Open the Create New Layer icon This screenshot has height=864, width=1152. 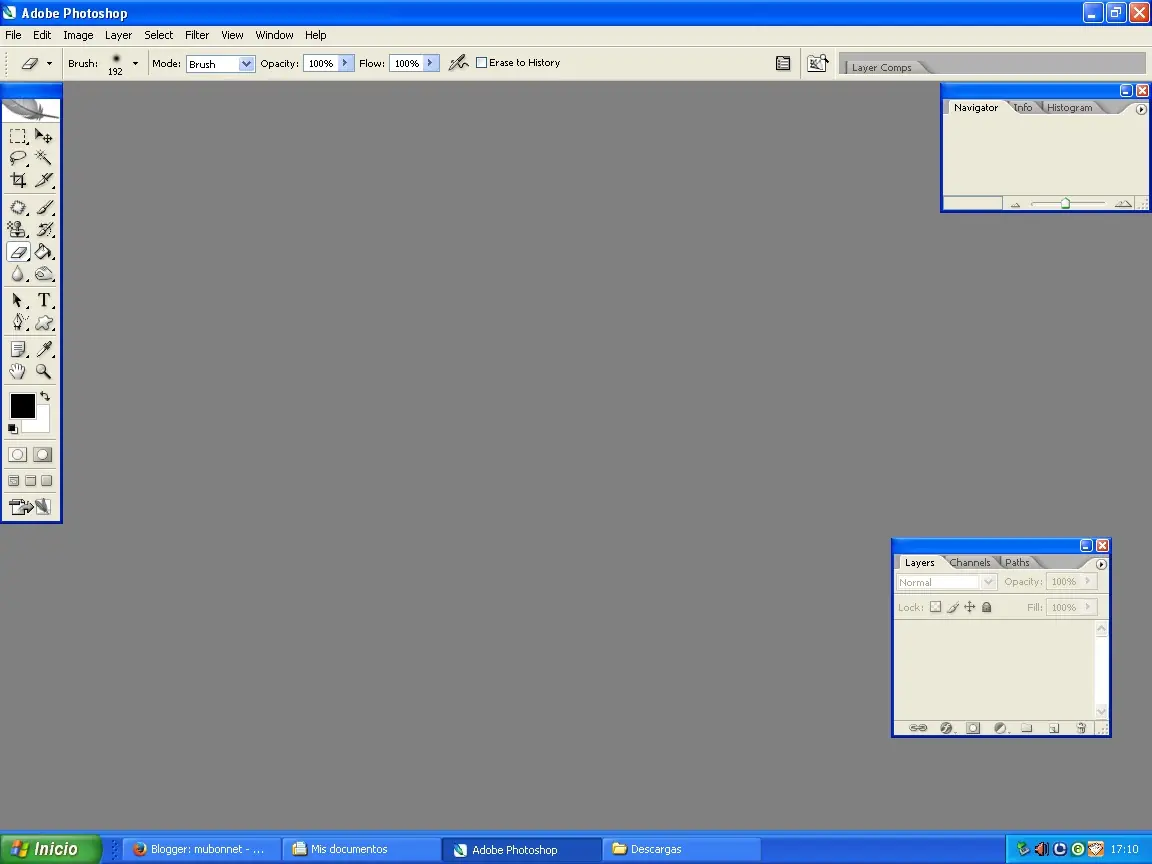[x=1053, y=728]
